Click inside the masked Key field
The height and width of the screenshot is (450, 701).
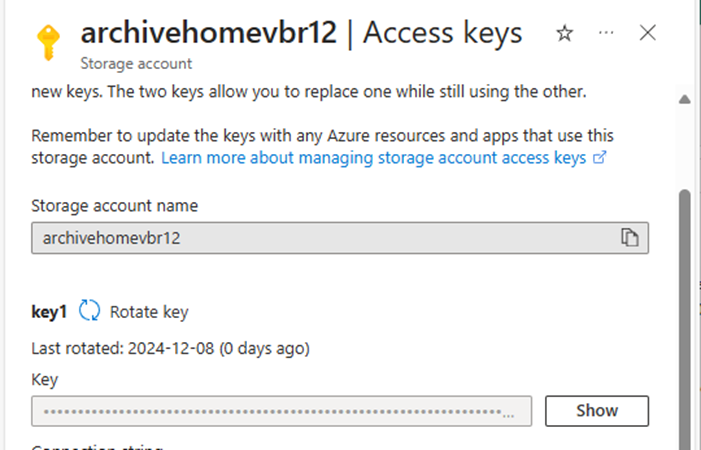coord(282,411)
